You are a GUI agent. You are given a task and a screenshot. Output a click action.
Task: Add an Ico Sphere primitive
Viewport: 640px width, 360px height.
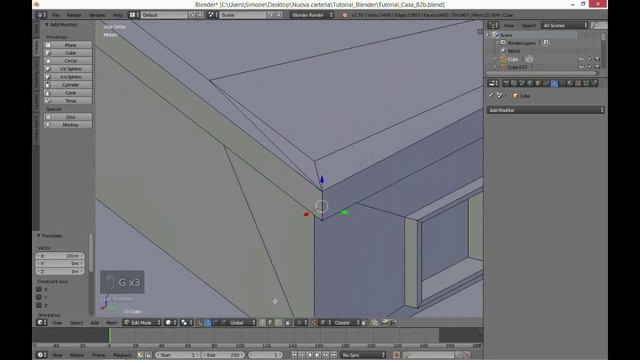(68, 77)
